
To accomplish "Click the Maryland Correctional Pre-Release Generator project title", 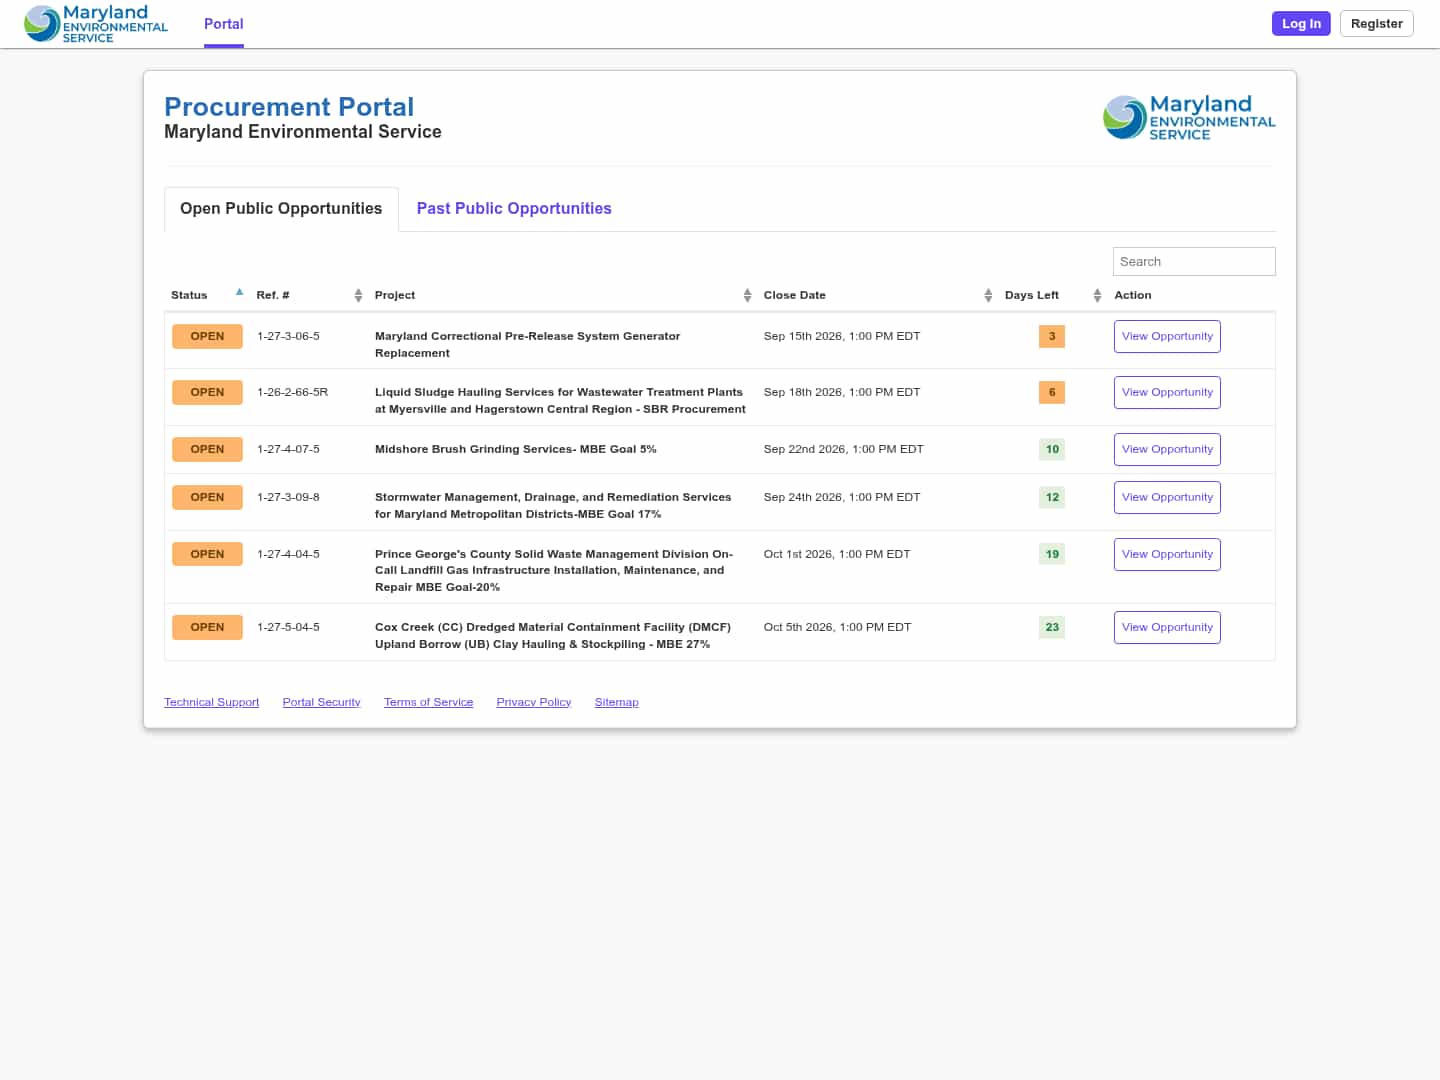I will 527,345.
